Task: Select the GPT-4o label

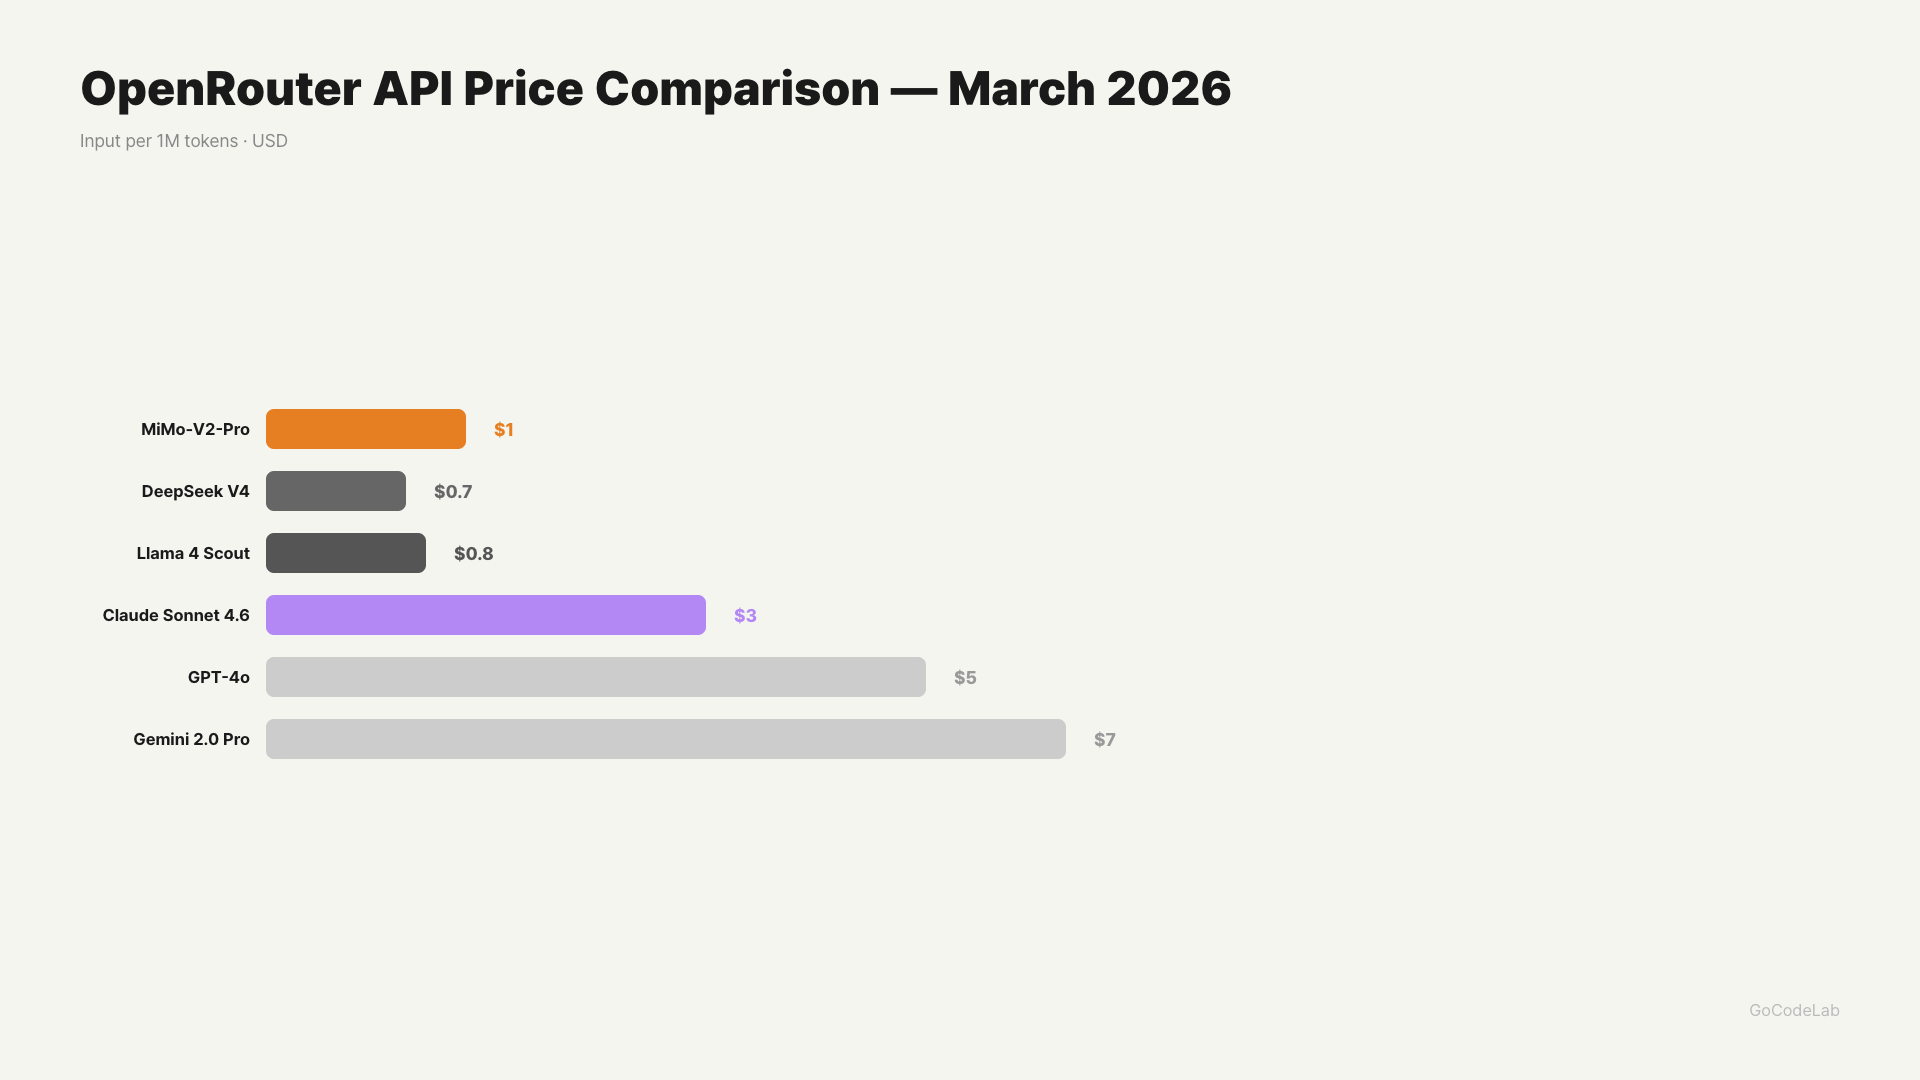Action: (218, 677)
